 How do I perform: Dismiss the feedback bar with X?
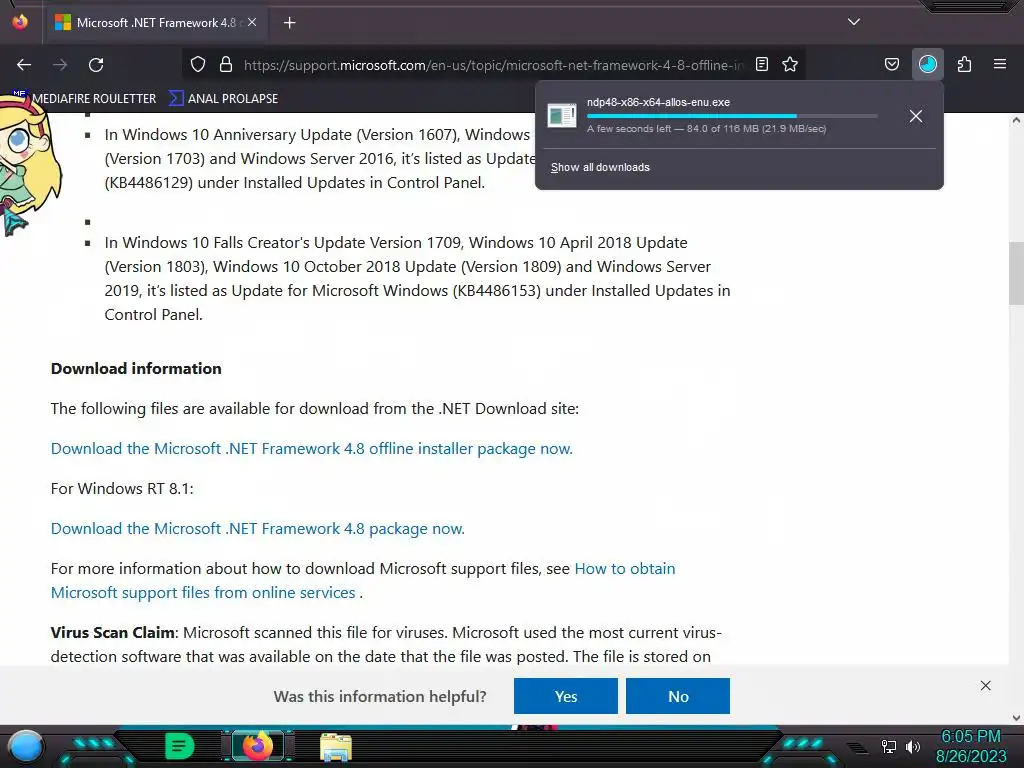(x=985, y=686)
